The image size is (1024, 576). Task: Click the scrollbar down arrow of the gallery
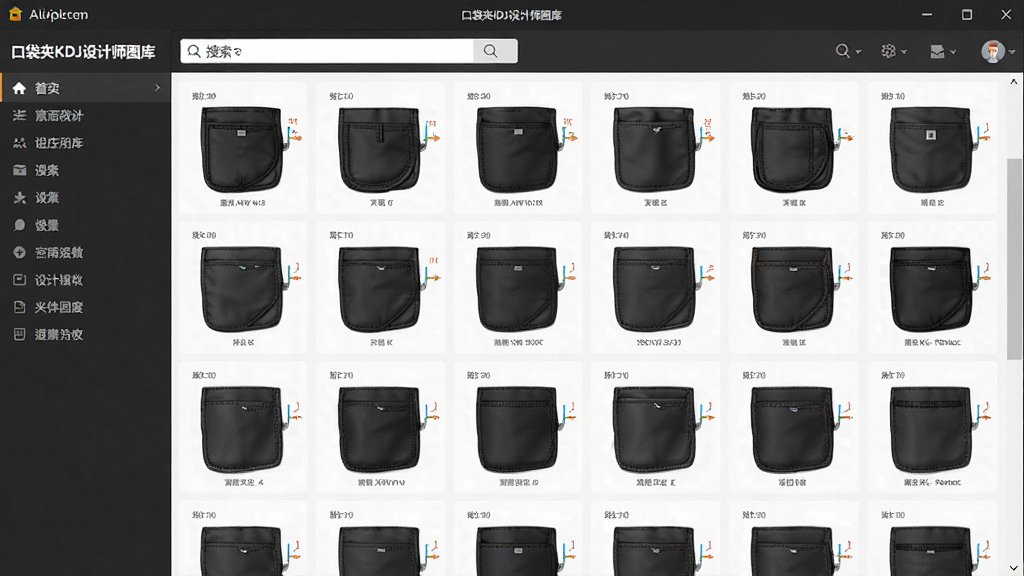(1014, 568)
